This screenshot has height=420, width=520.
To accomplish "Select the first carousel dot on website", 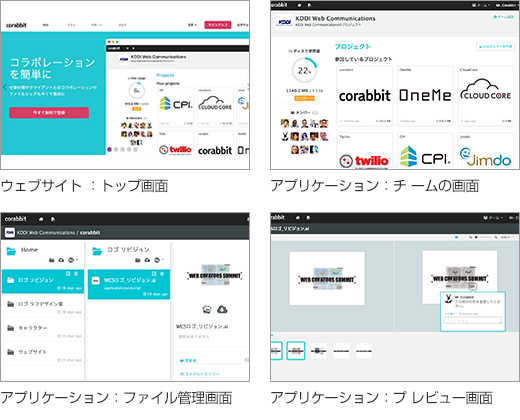I will [x=109, y=150].
